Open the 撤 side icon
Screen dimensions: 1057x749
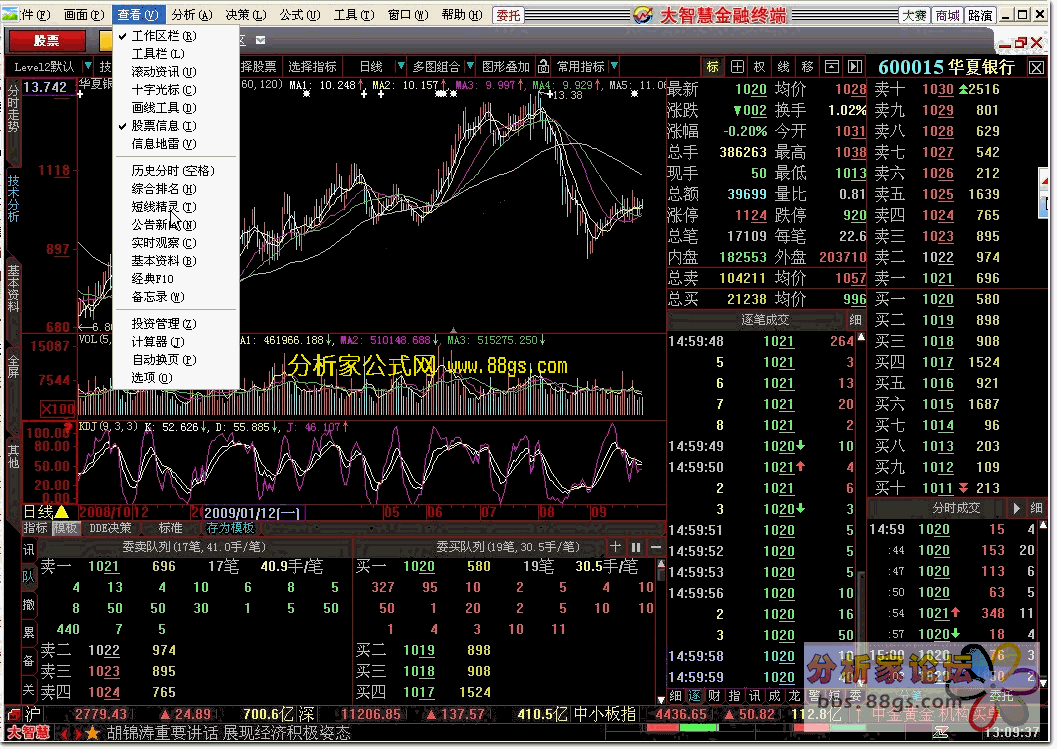[x=28, y=604]
